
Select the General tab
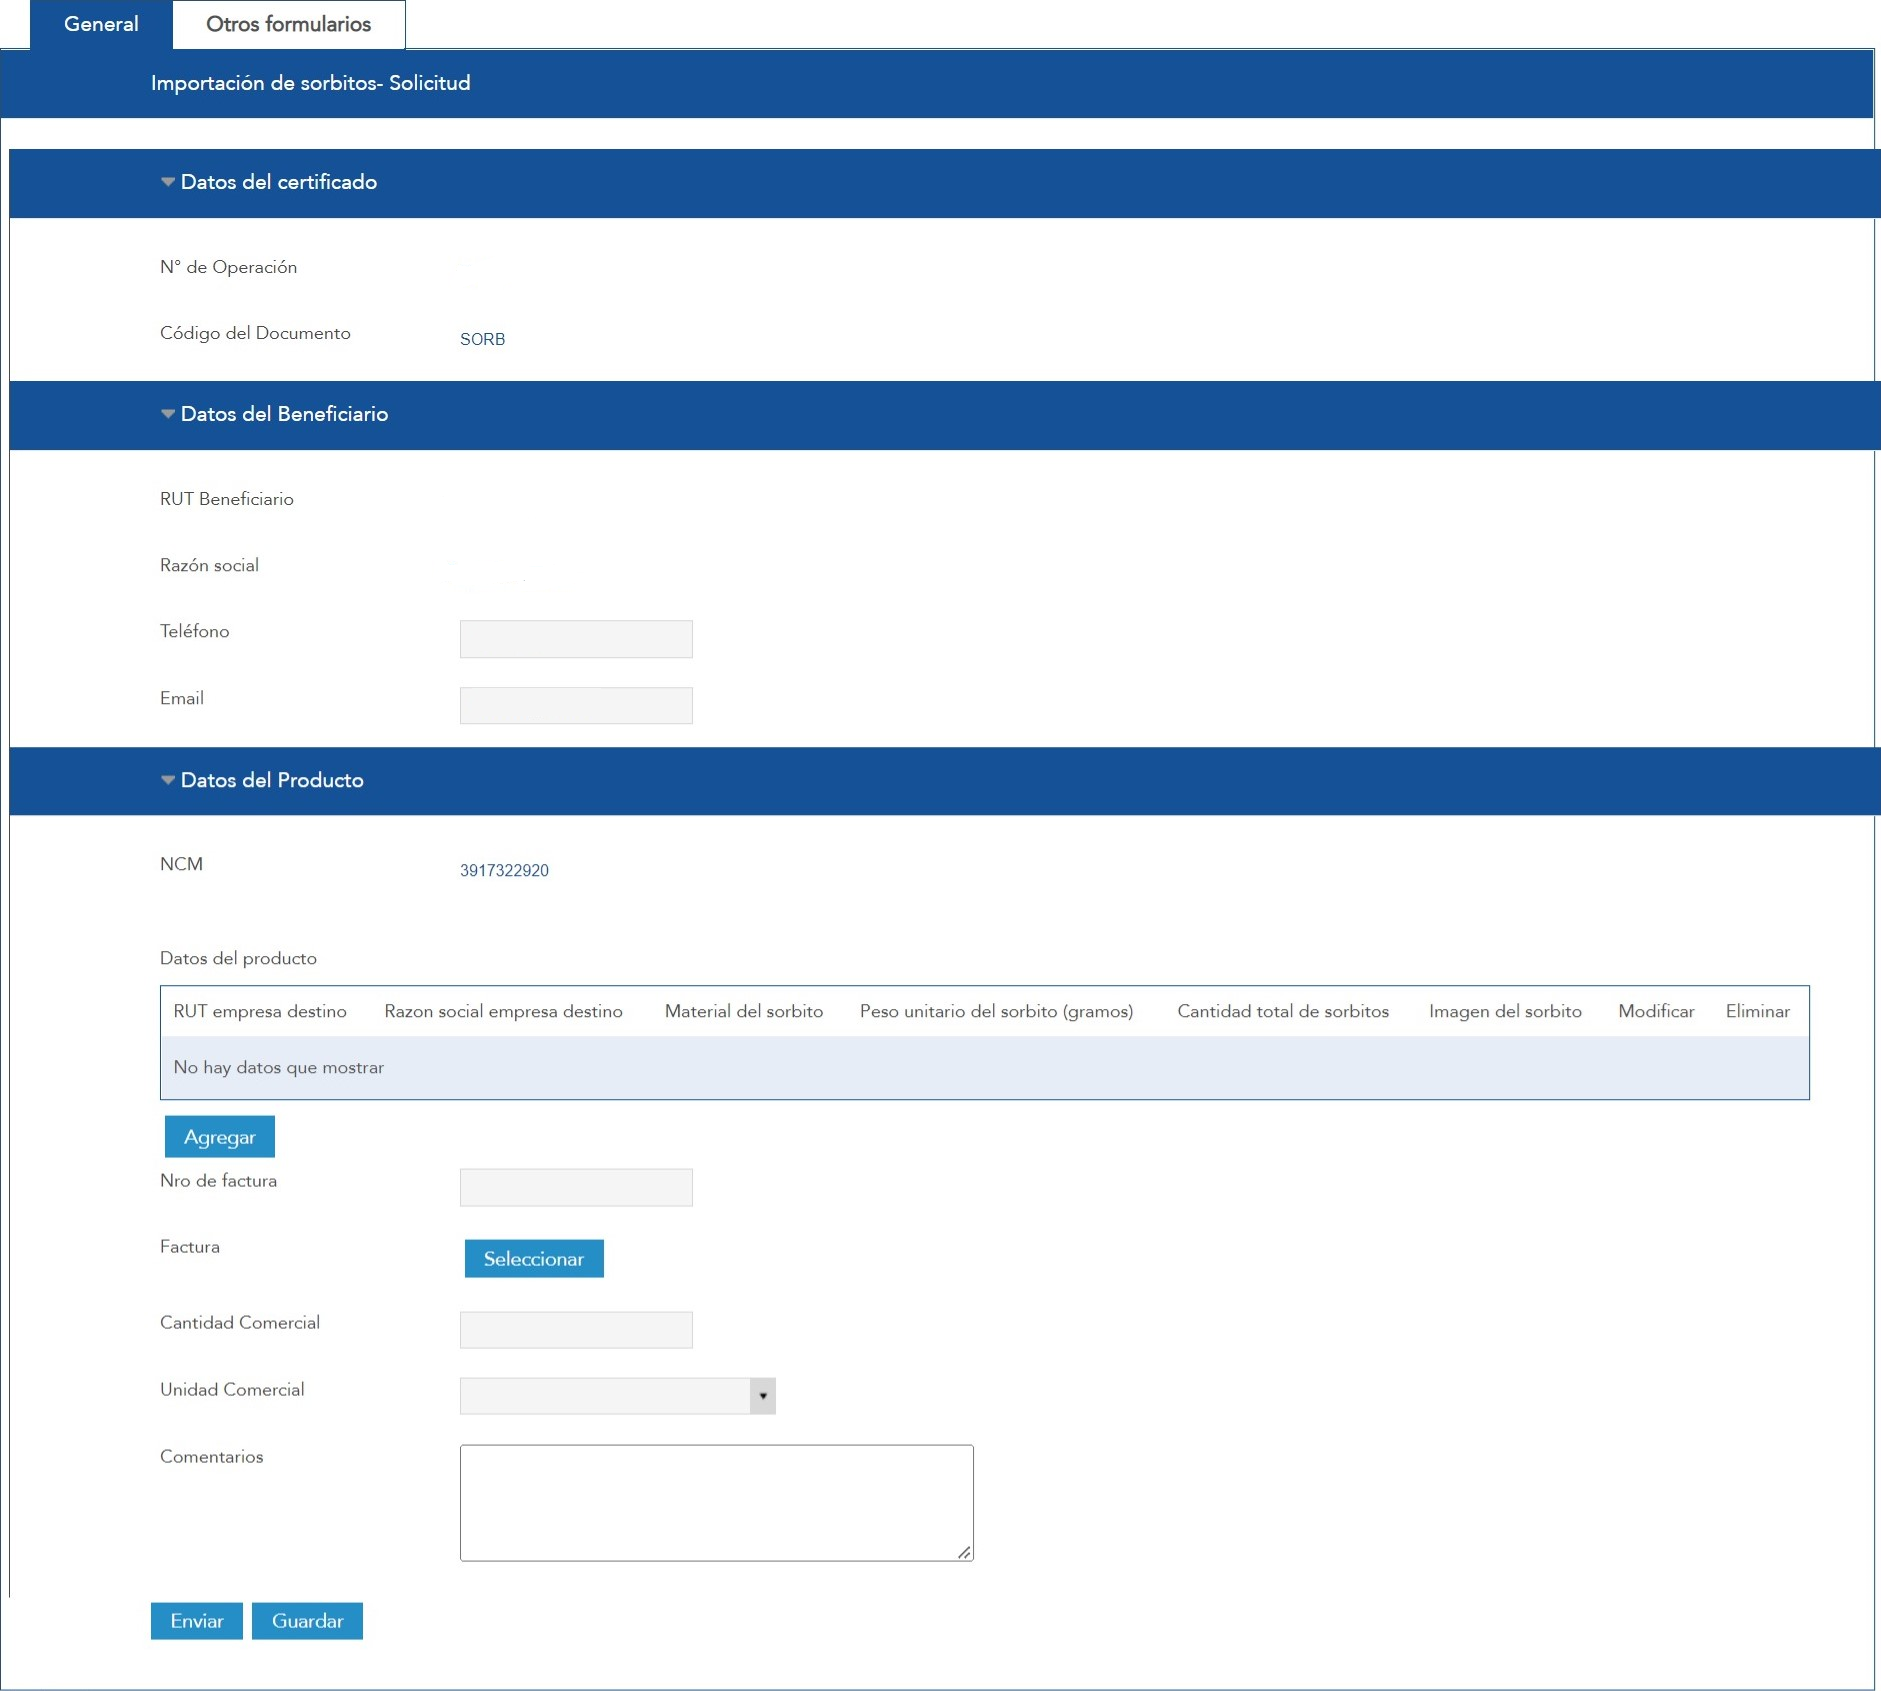(x=101, y=24)
